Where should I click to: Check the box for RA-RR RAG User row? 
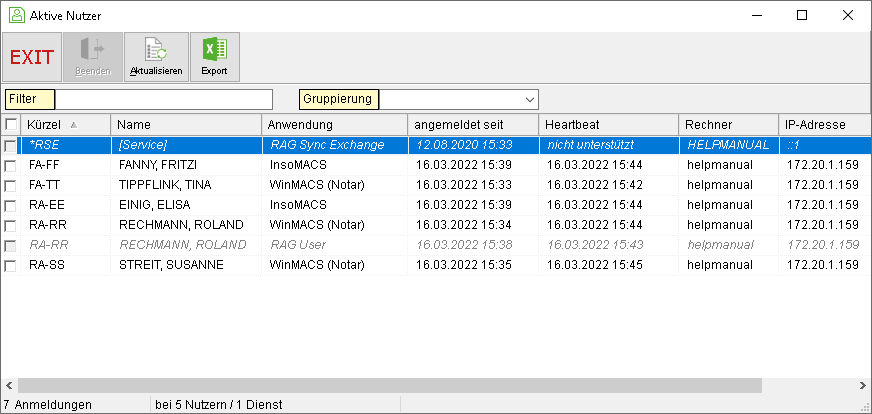[10, 246]
